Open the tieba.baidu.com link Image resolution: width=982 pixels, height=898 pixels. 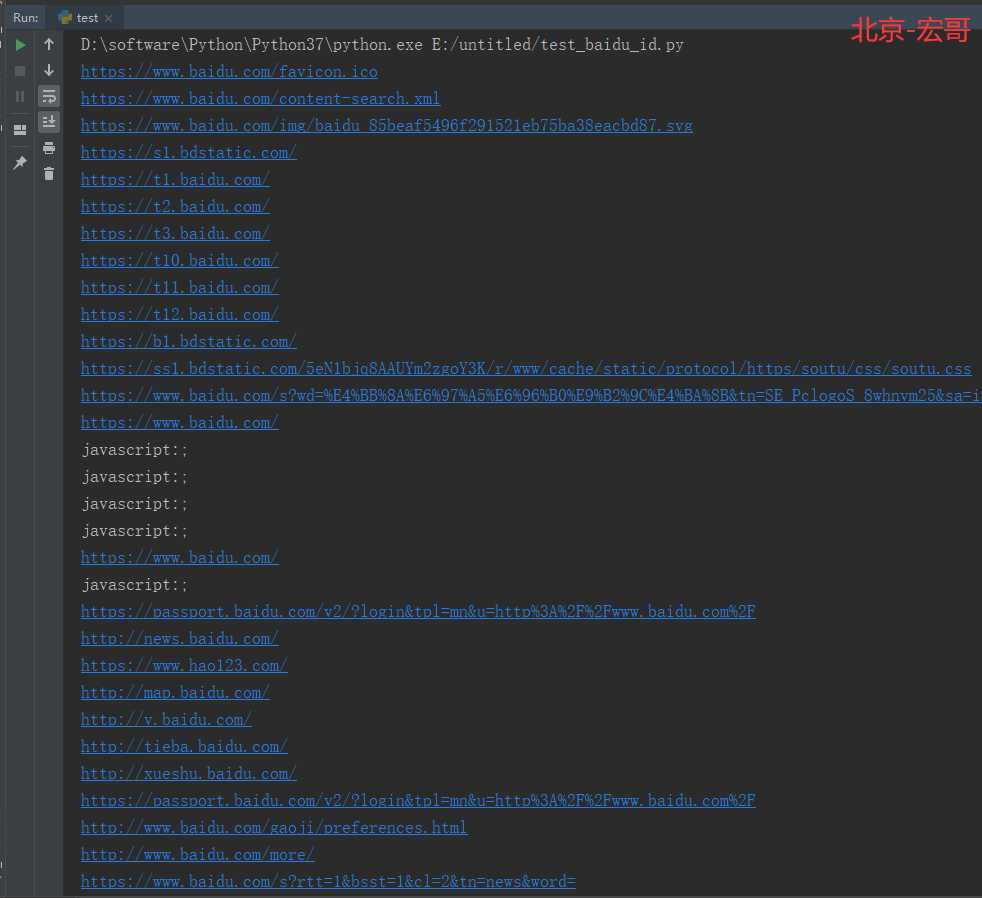tap(184, 746)
